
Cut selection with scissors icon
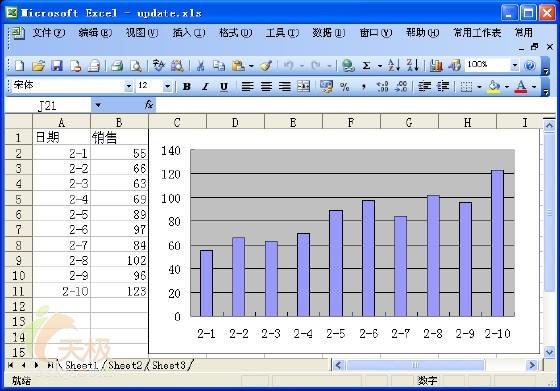pyautogui.click(x=200, y=66)
